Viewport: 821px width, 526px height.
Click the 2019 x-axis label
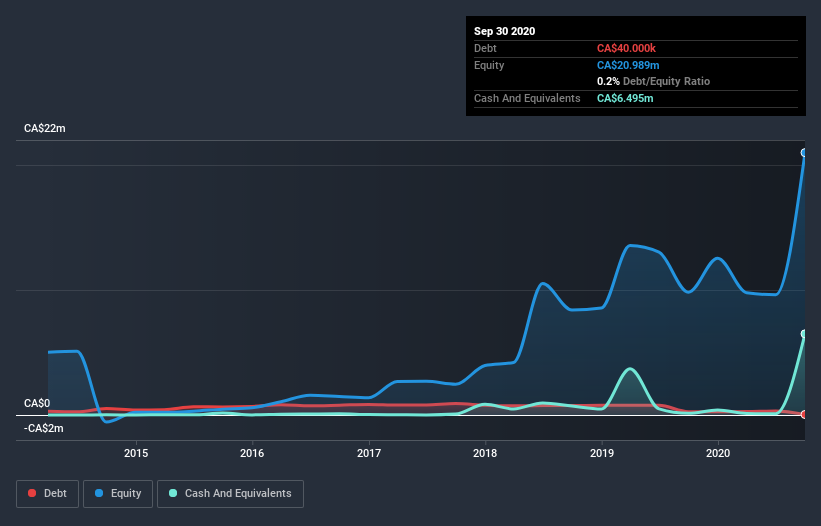(x=602, y=453)
